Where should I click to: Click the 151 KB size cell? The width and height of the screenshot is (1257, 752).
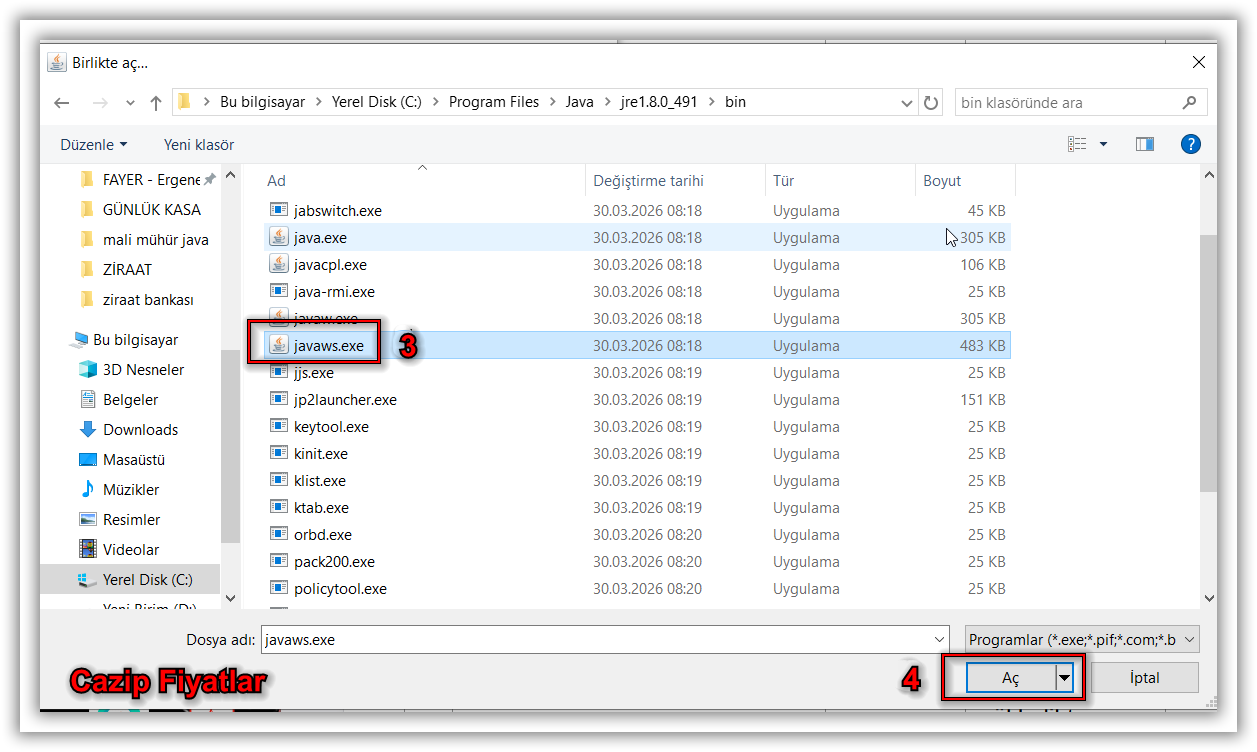tap(982, 399)
